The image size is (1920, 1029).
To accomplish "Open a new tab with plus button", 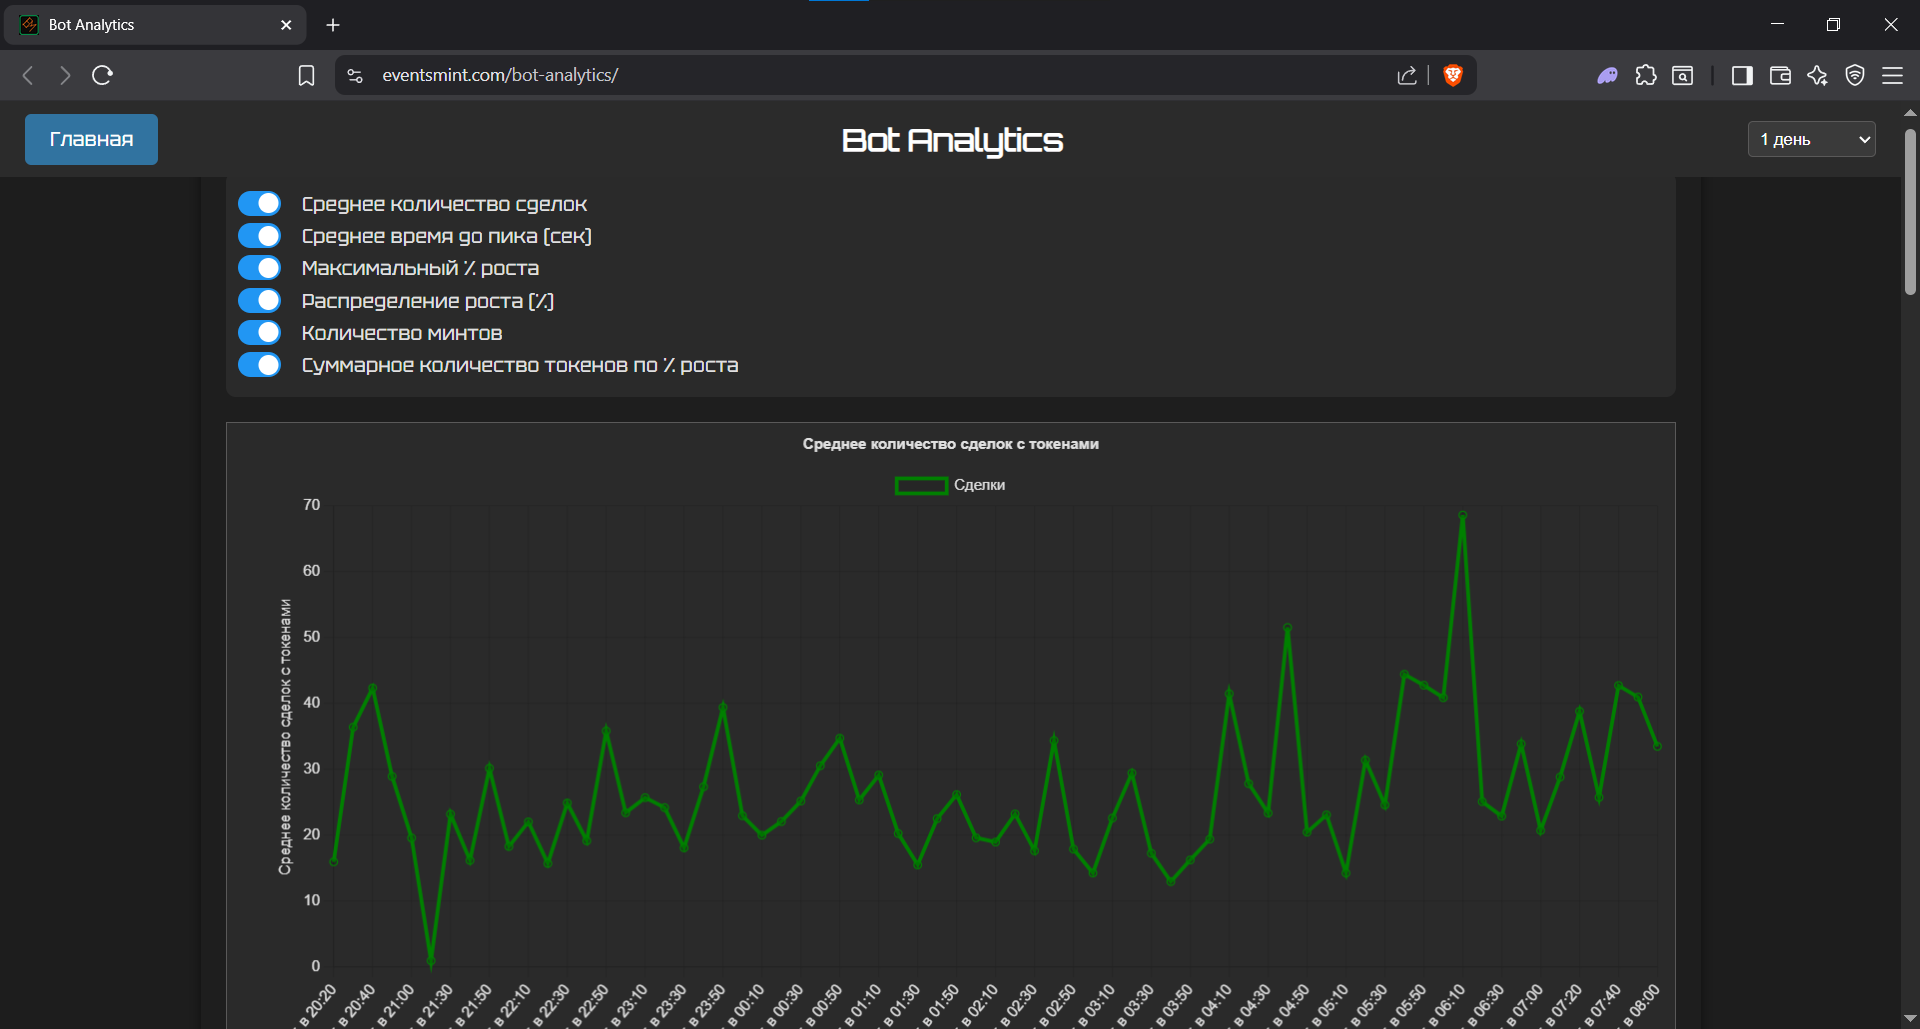I will click(x=333, y=25).
